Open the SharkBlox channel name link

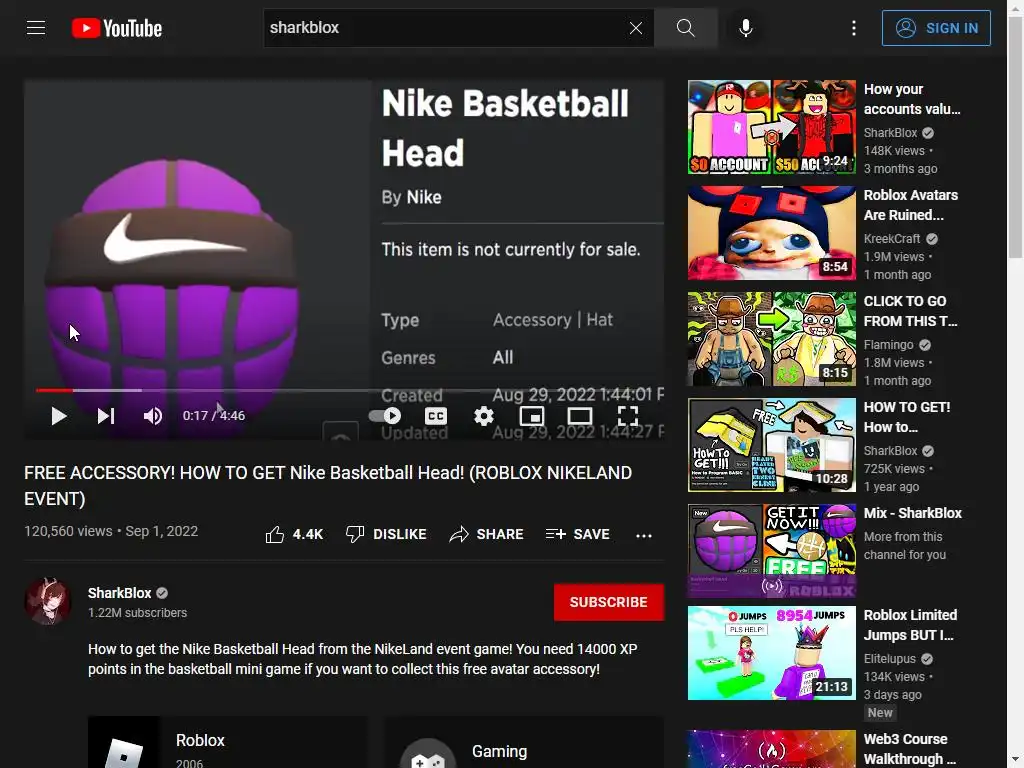point(120,593)
